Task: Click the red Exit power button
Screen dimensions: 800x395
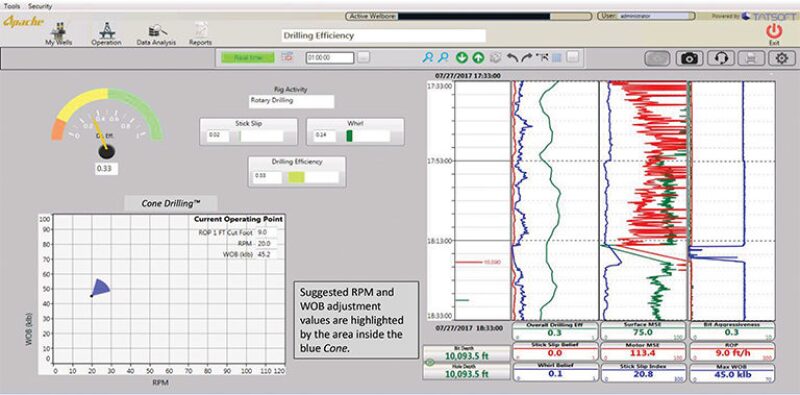Action: (774, 32)
